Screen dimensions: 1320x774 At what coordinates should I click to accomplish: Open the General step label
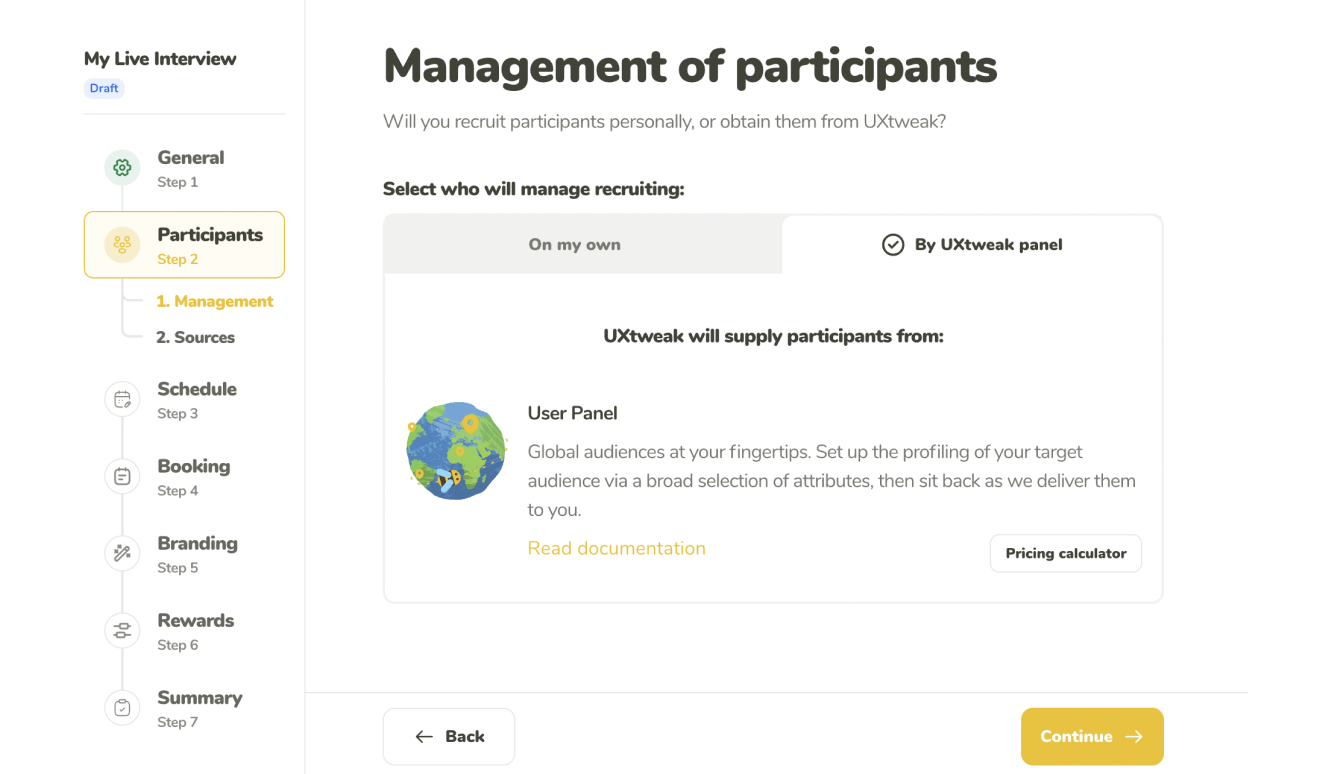[x=191, y=158]
